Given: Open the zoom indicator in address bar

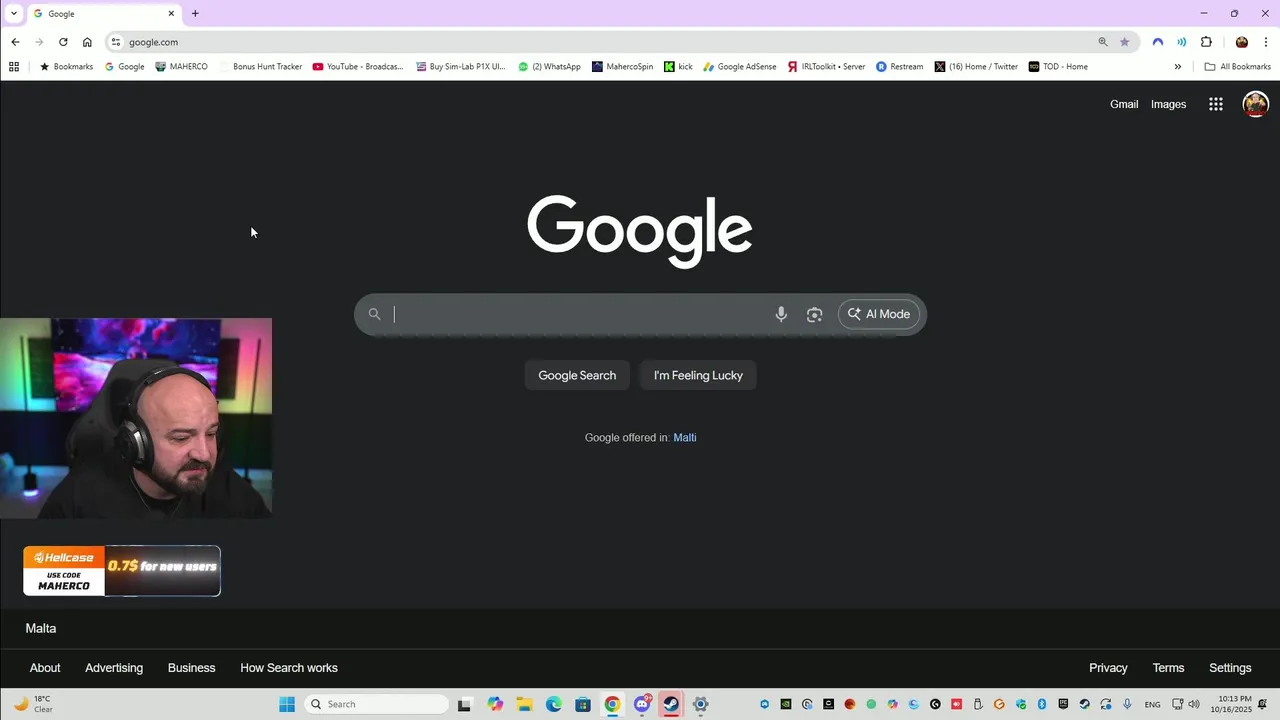Looking at the screenshot, I should click(1103, 42).
